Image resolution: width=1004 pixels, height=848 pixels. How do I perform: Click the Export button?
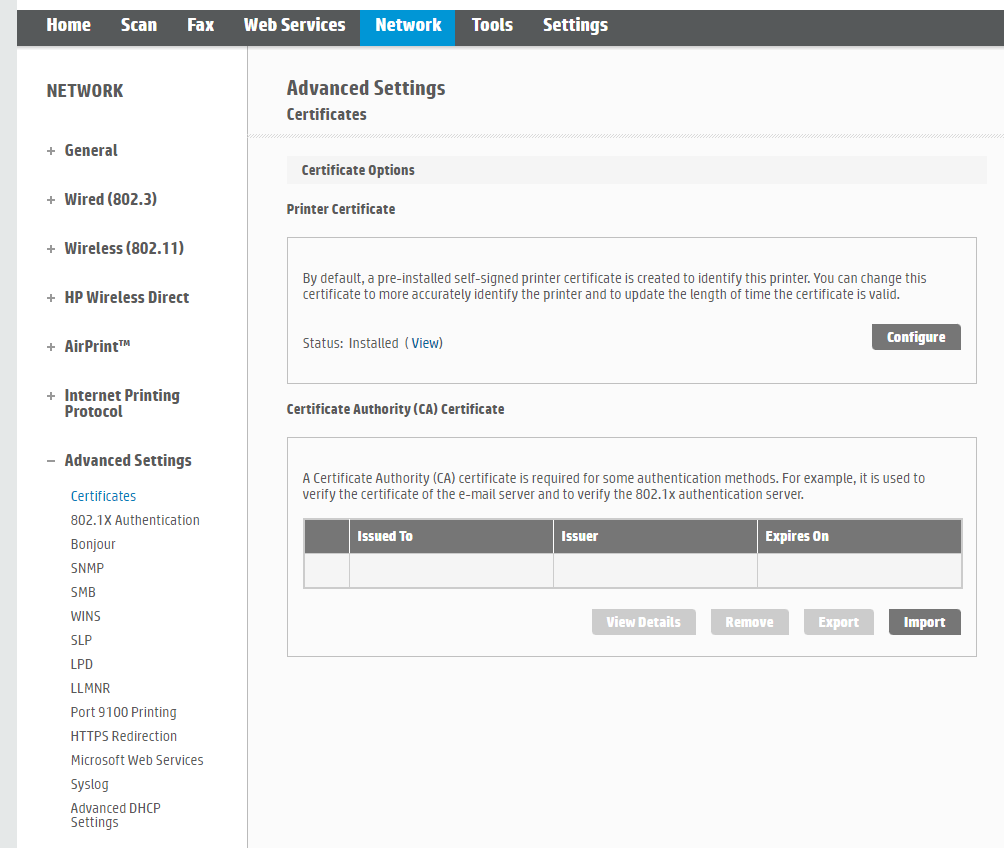838,622
